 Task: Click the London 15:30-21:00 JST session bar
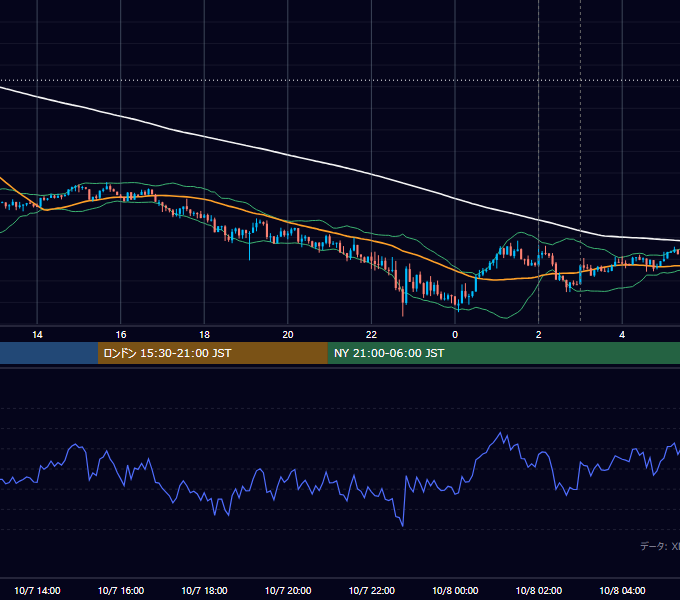pyautogui.click(x=212, y=353)
